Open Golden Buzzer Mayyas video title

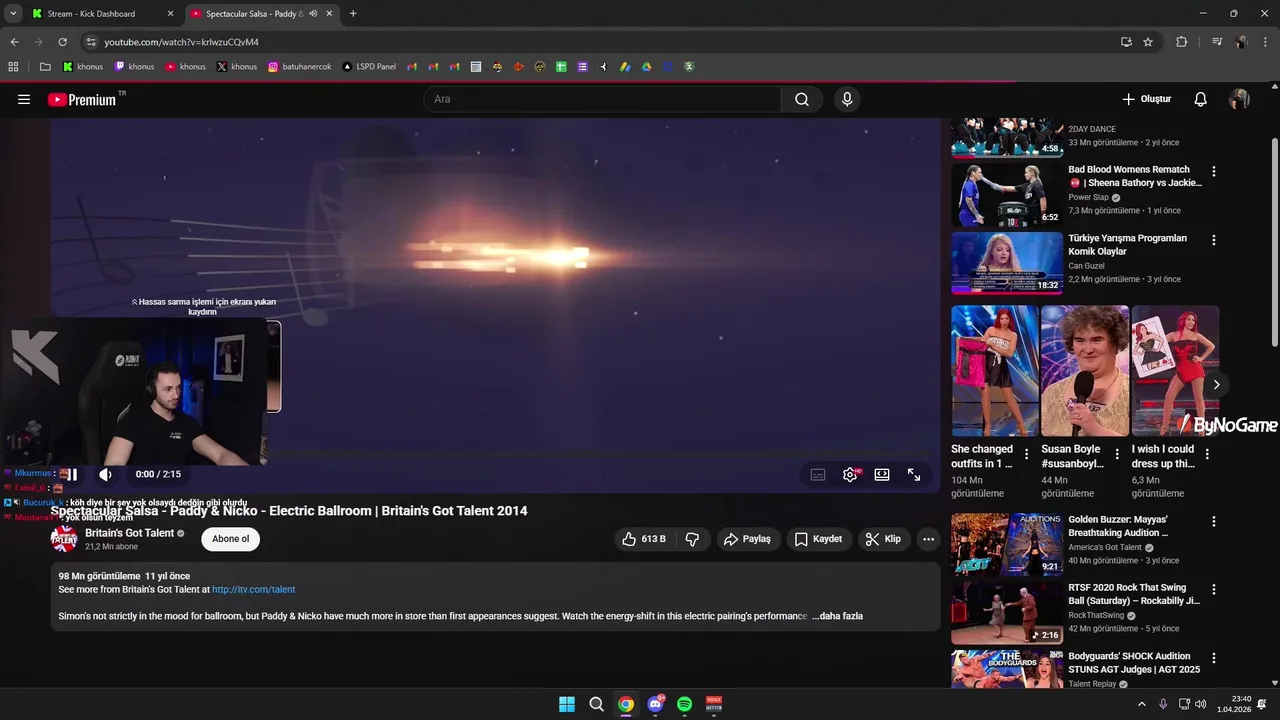(1118, 526)
